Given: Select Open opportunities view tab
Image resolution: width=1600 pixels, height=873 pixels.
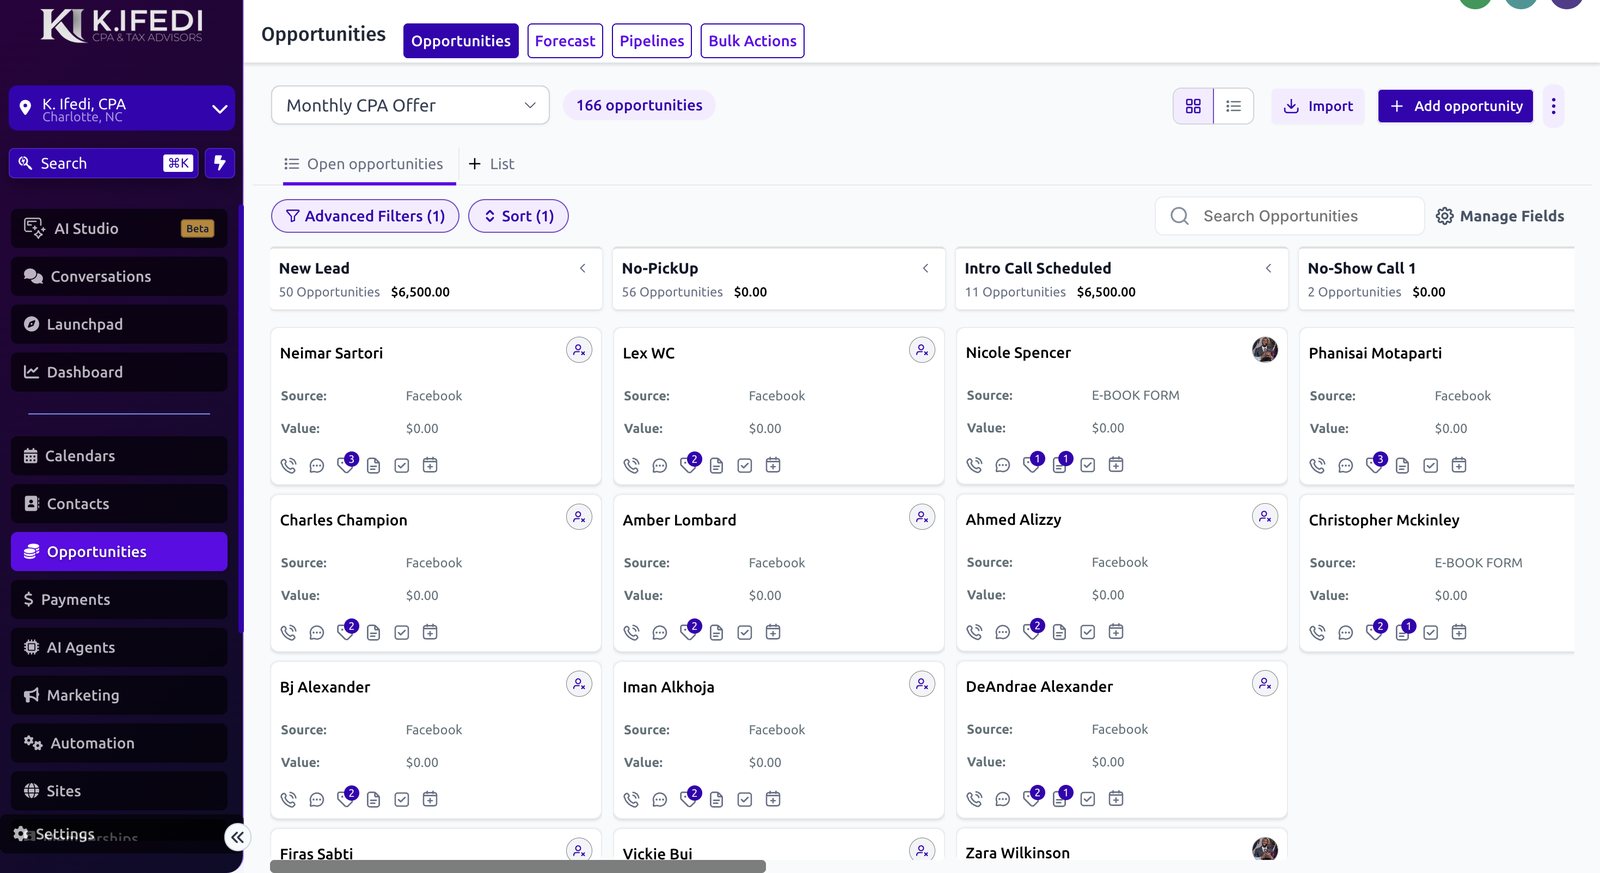Looking at the screenshot, I should point(364,164).
